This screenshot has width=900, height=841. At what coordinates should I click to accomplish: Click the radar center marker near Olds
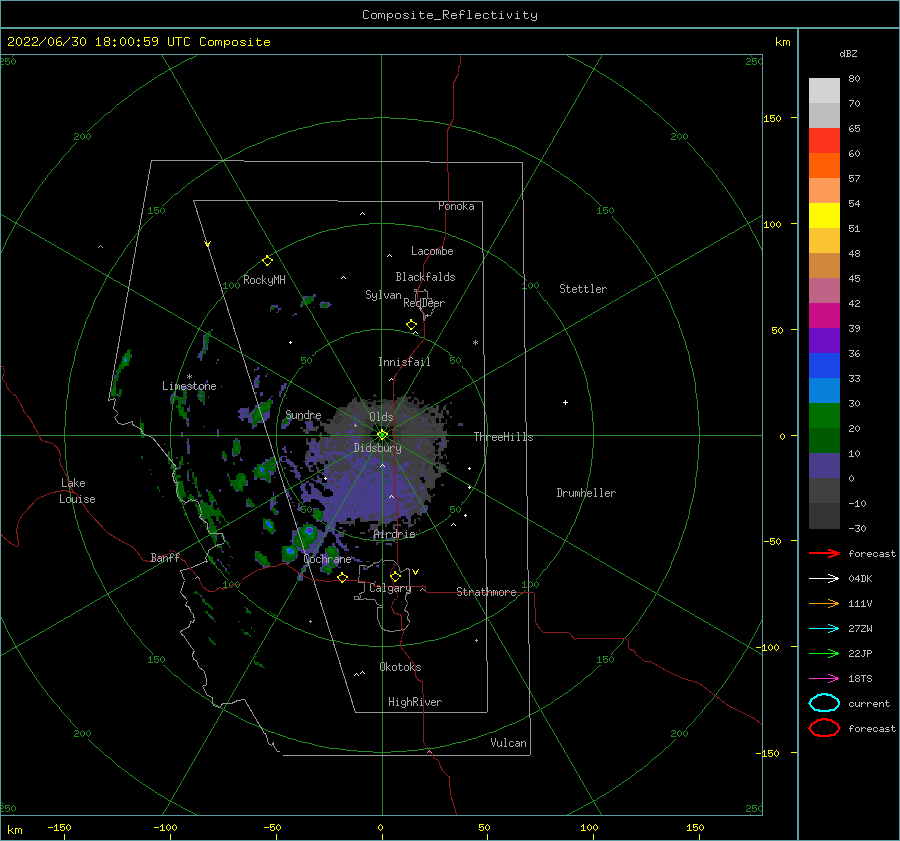click(382, 435)
